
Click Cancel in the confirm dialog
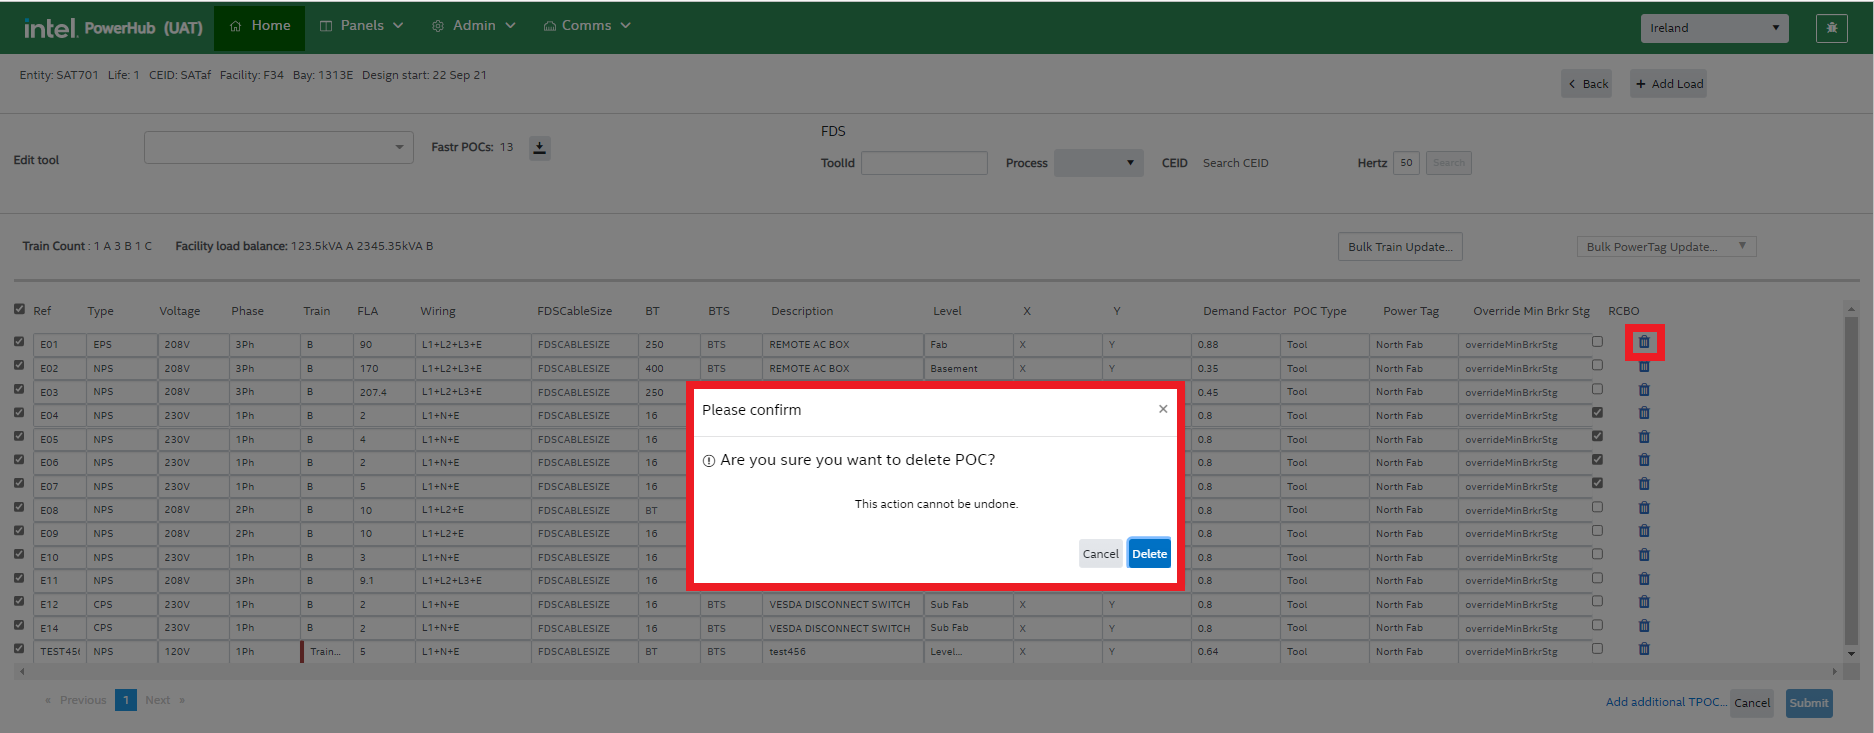click(1100, 554)
